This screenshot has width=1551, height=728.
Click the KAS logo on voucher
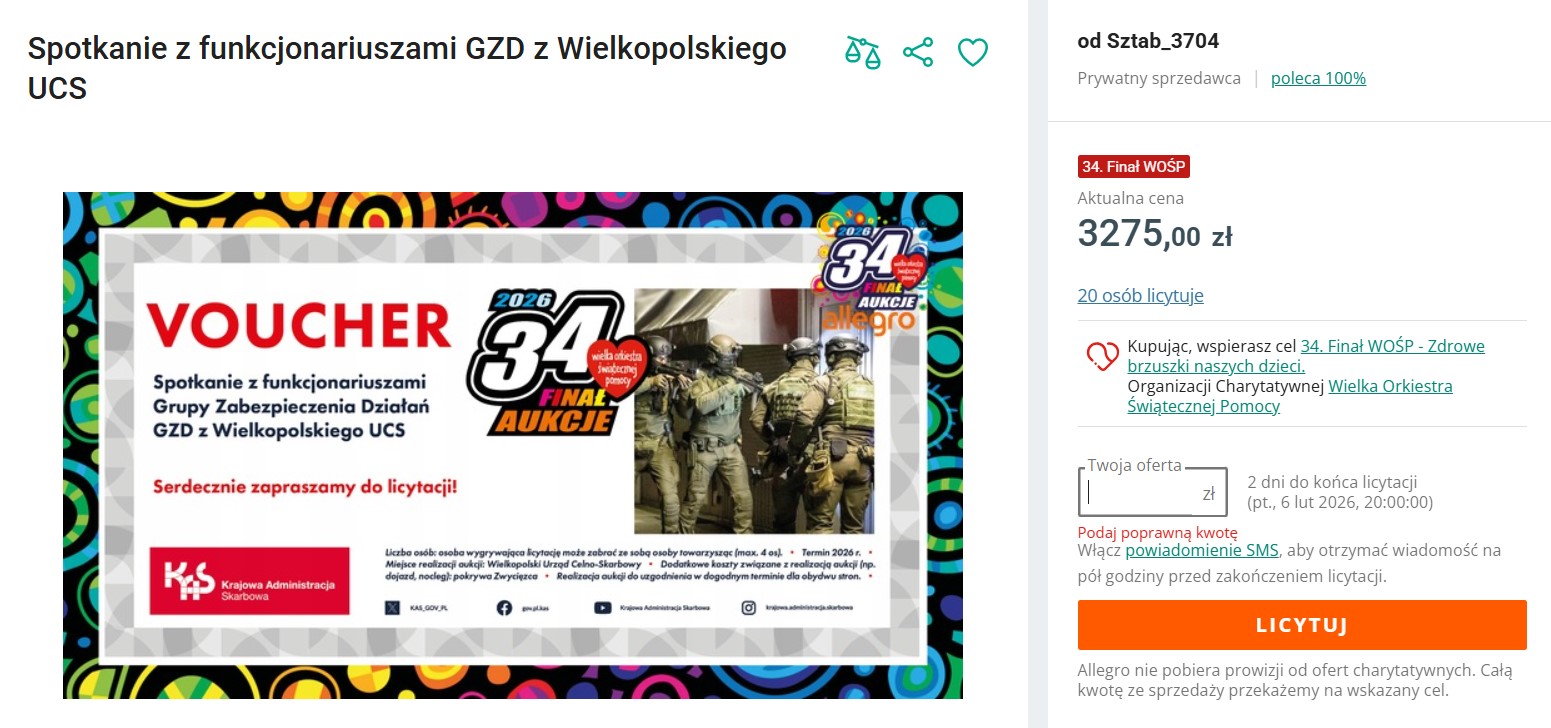coord(249,581)
